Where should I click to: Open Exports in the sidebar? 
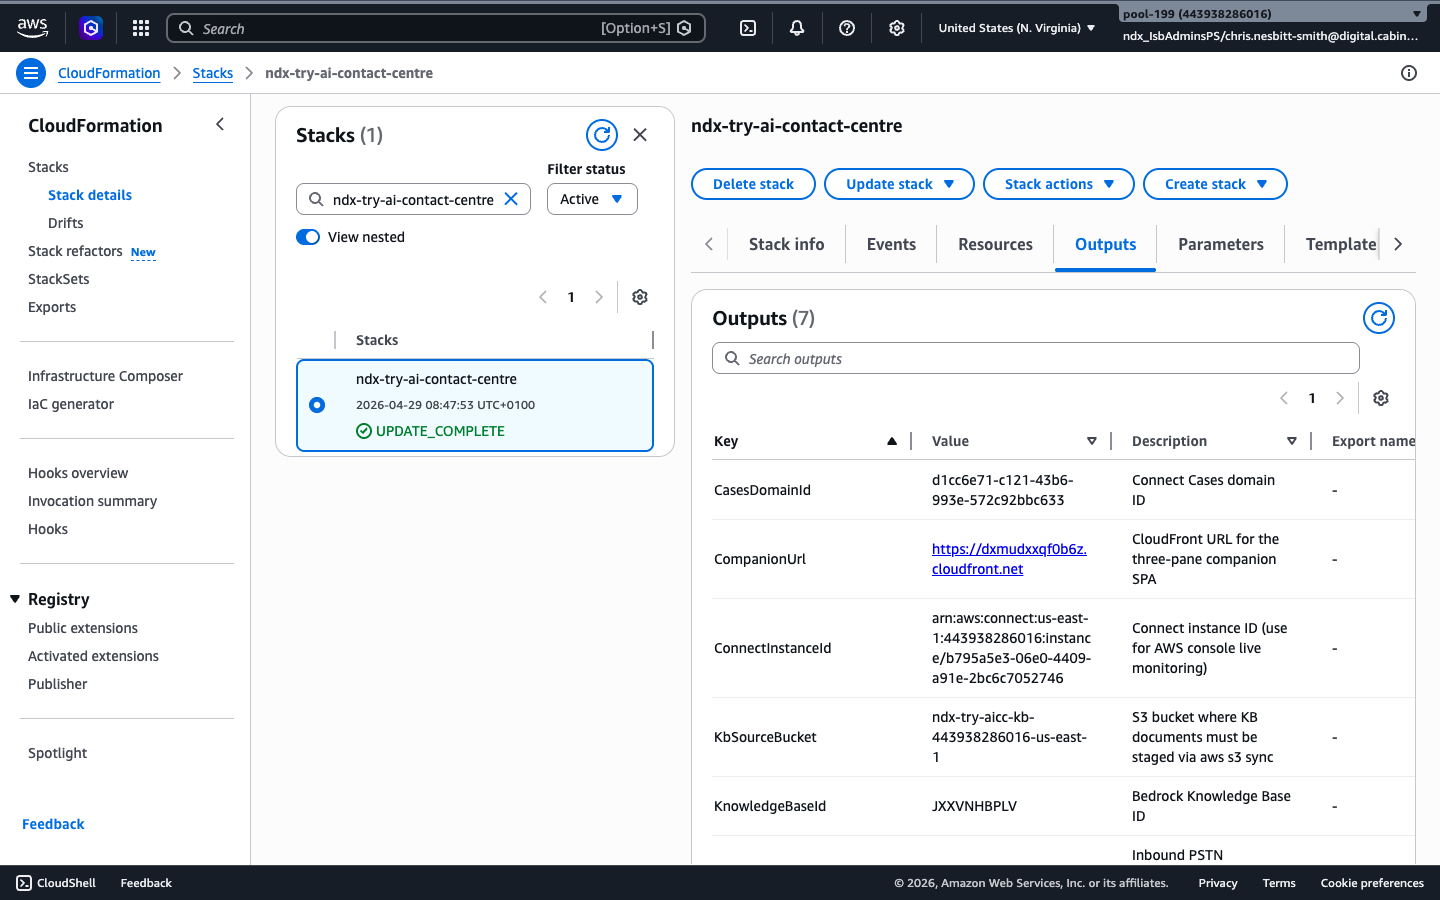coord(52,307)
